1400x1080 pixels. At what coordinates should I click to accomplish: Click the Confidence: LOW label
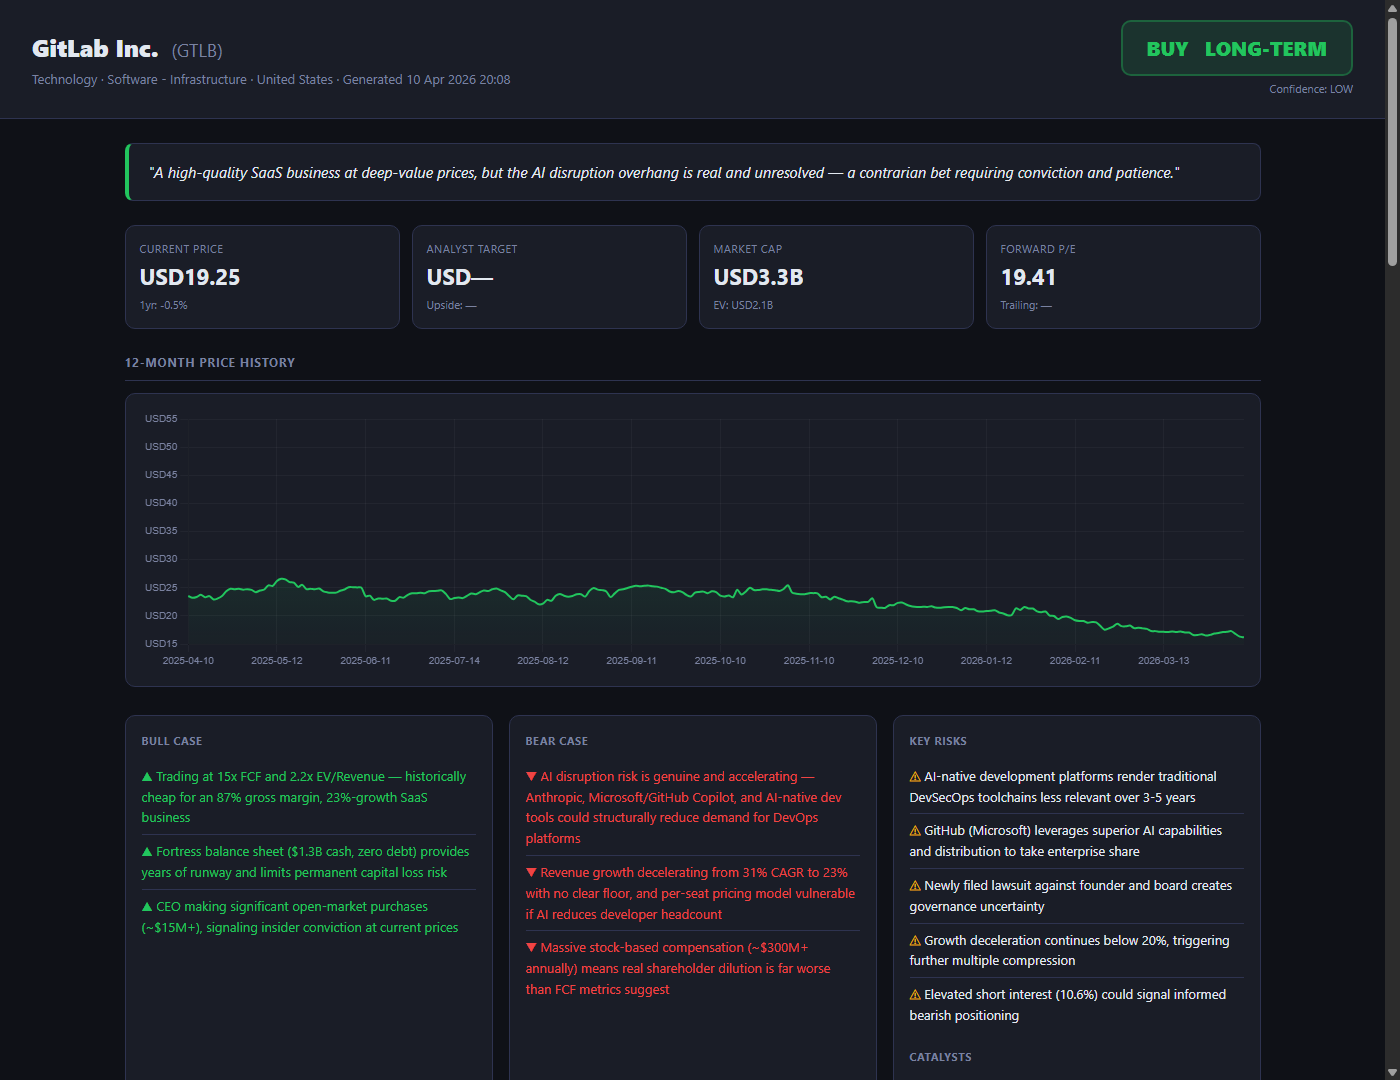1311,89
